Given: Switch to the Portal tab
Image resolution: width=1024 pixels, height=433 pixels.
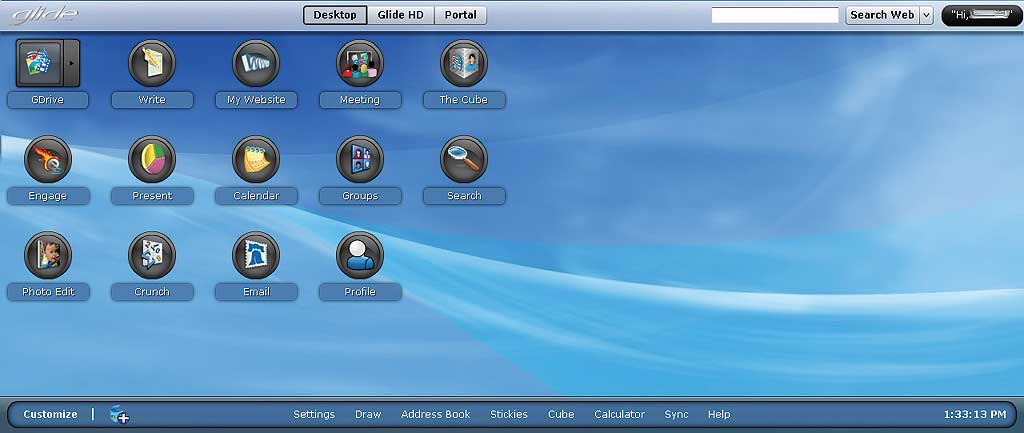Looking at the screenshot, I should click(x=460, y=15).
